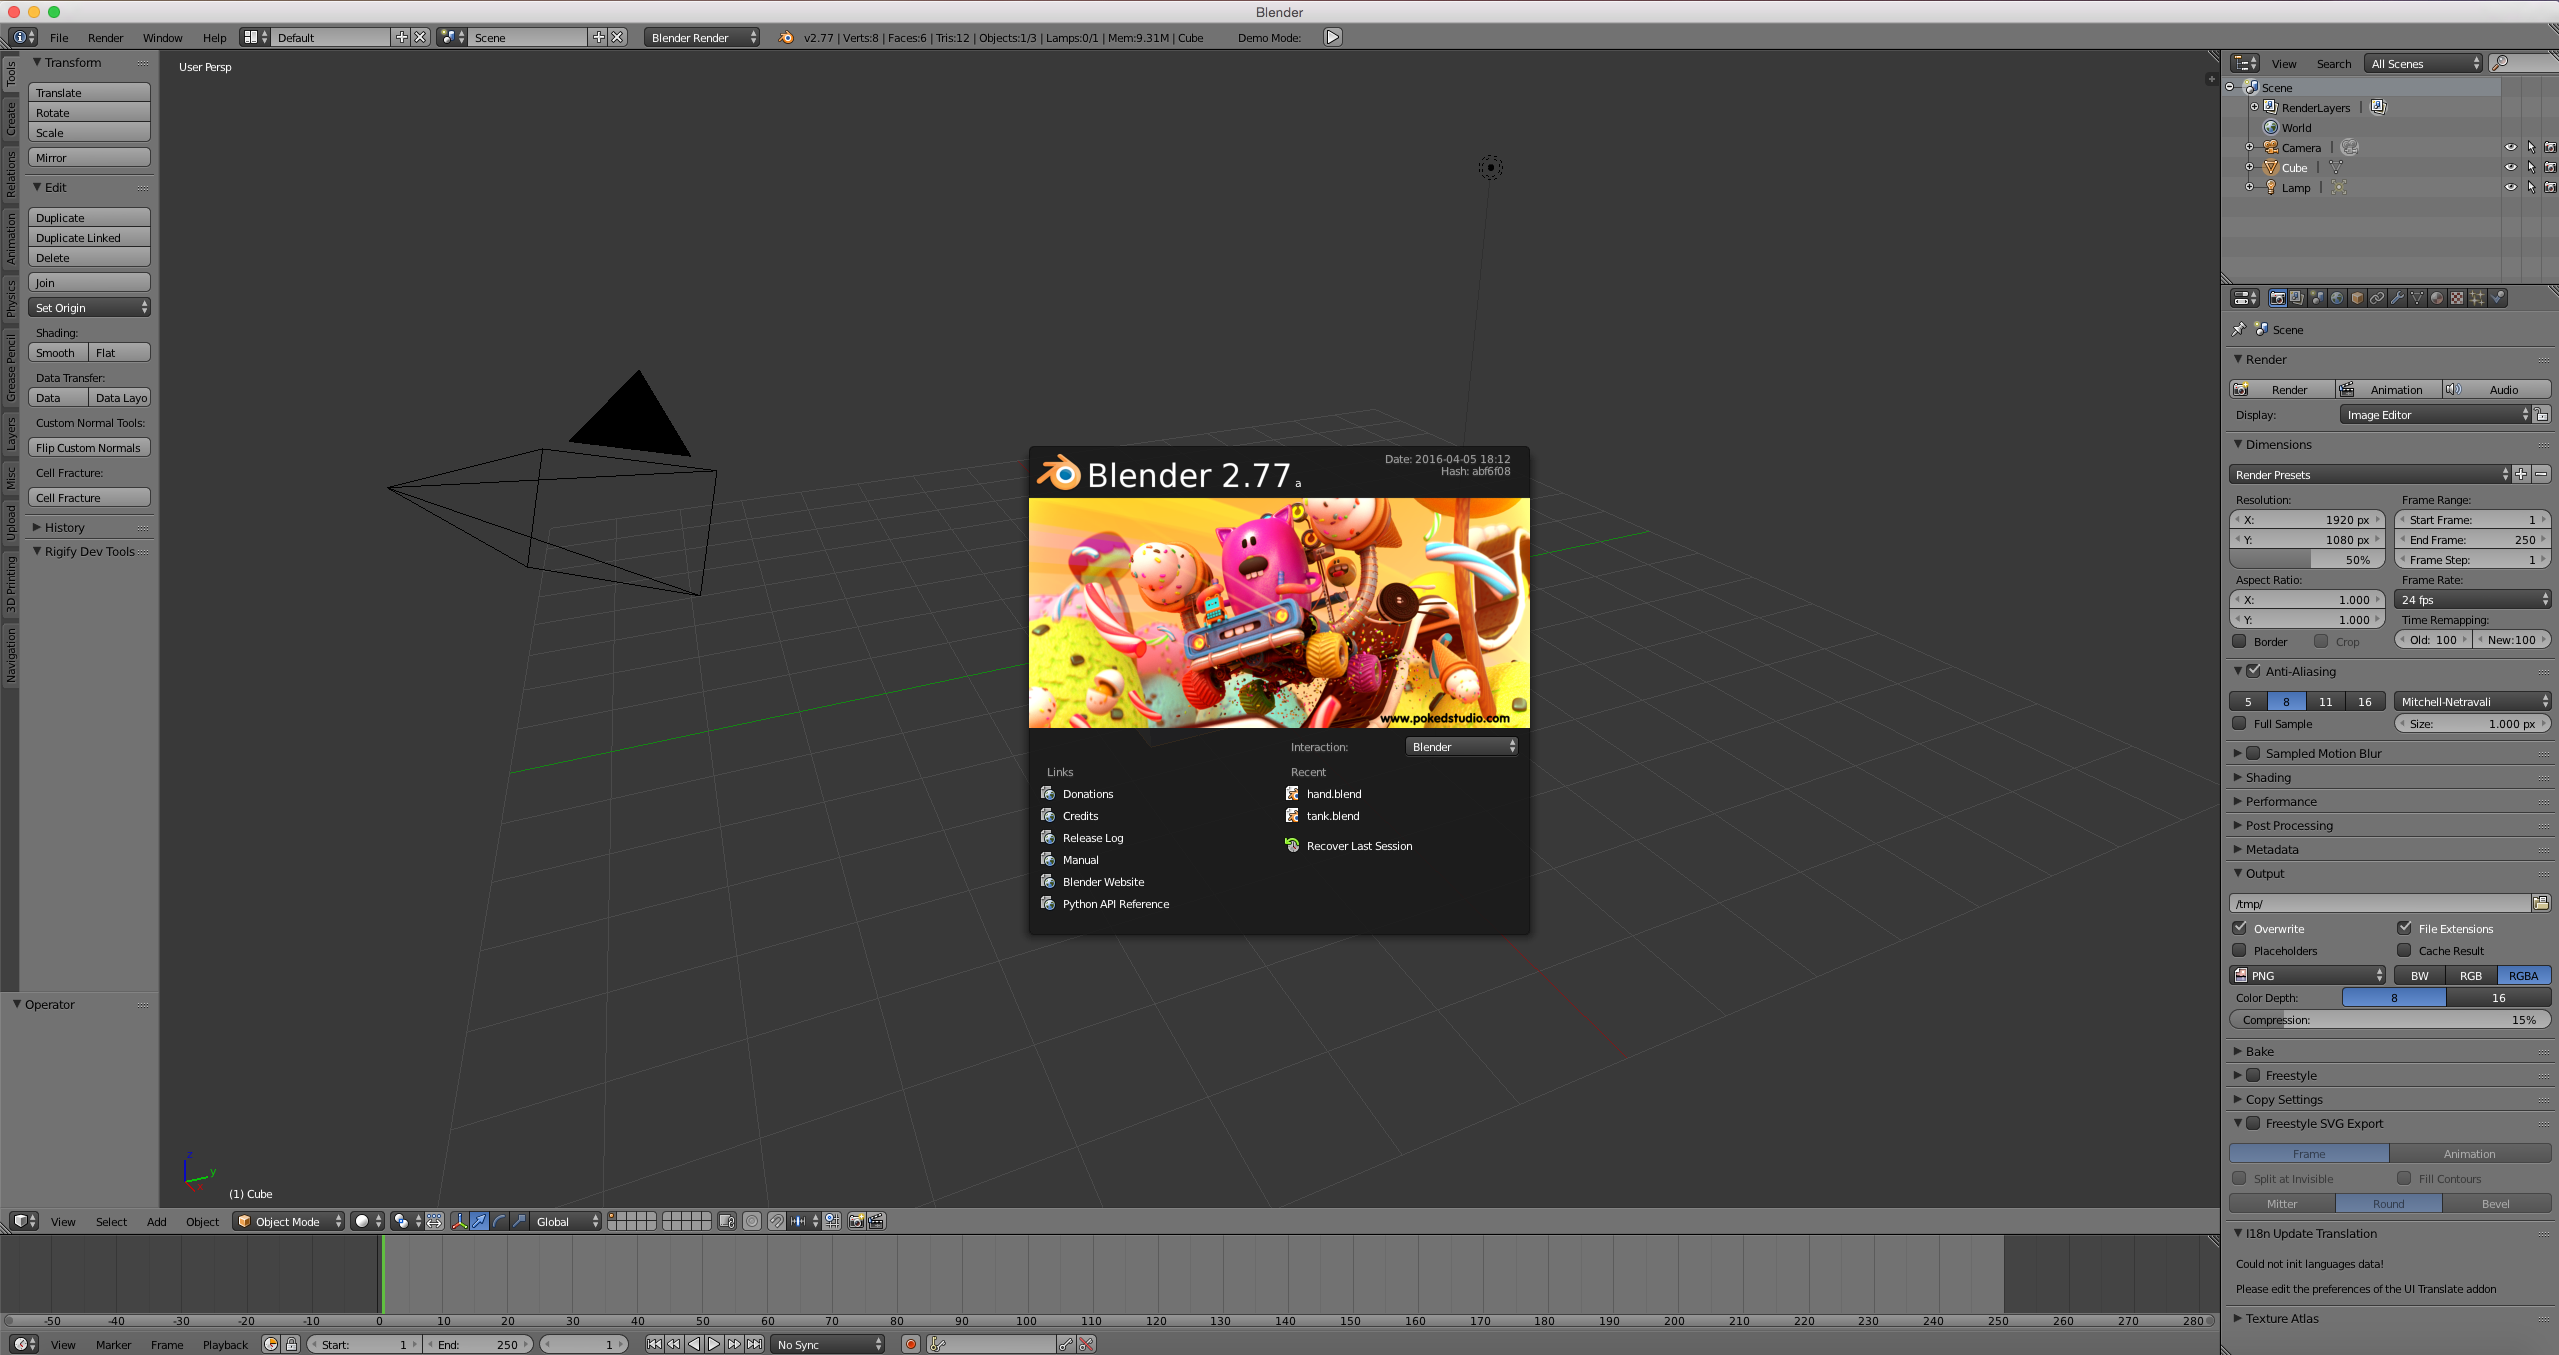
Task: Open the Modifiers wrench tab
Action: click(x=2397, y=298)
